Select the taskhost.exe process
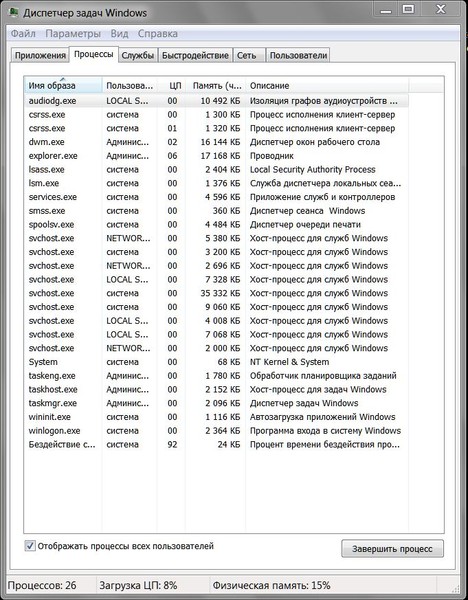 (216, 390)
